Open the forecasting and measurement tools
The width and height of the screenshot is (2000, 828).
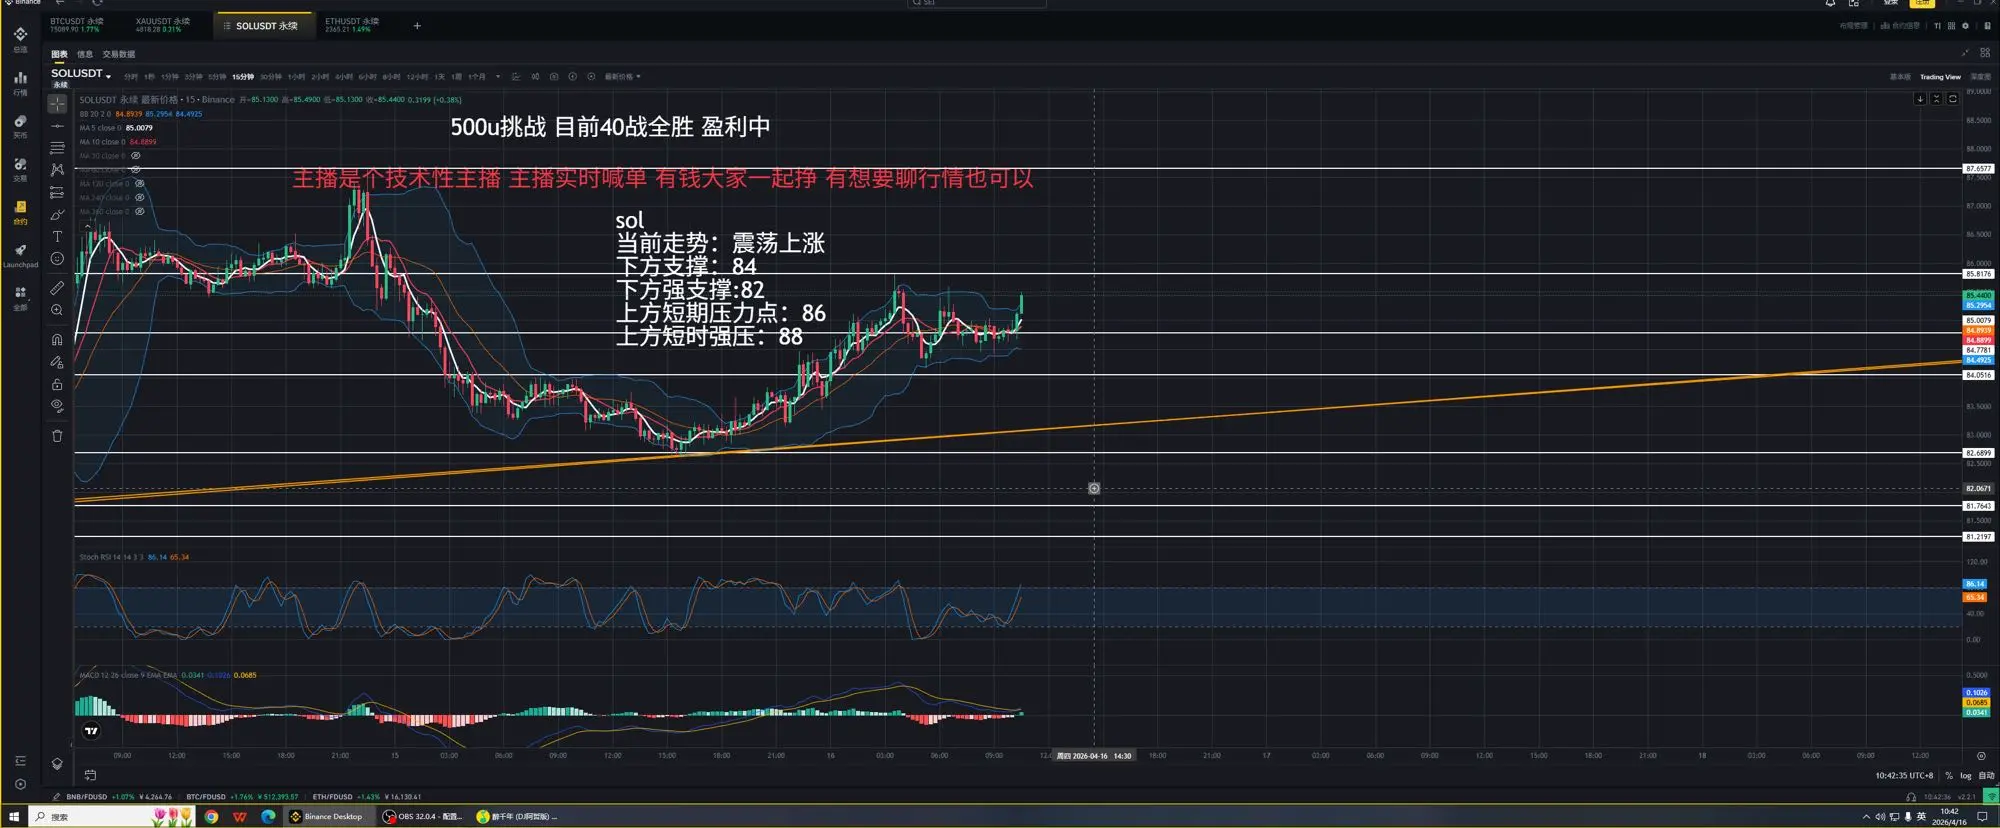pyautogui.click(x=57, y=192)
